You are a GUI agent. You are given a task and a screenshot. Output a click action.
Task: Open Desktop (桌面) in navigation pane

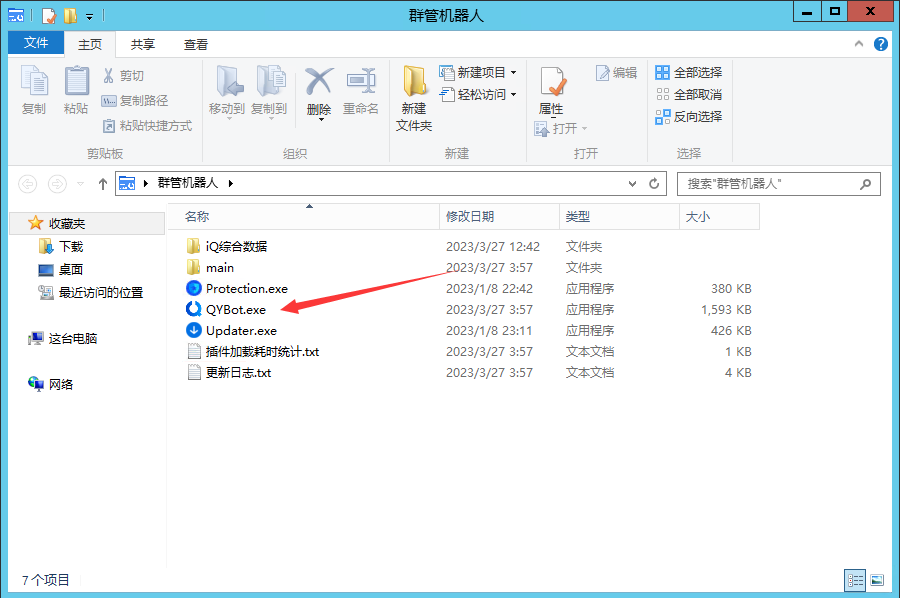coord(61,270)
